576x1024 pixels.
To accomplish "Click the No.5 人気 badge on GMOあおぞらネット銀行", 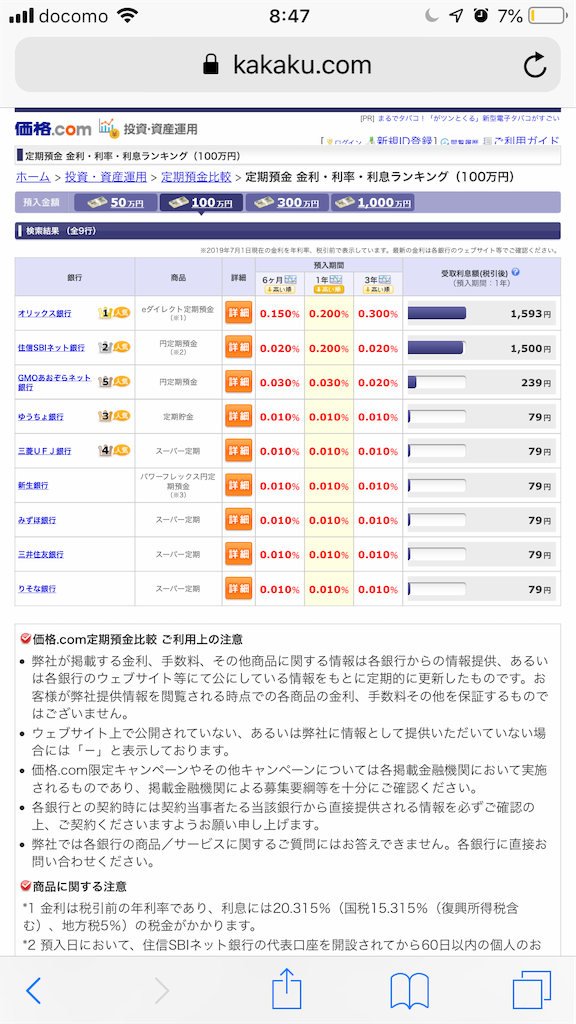I will tap(114, 382).
